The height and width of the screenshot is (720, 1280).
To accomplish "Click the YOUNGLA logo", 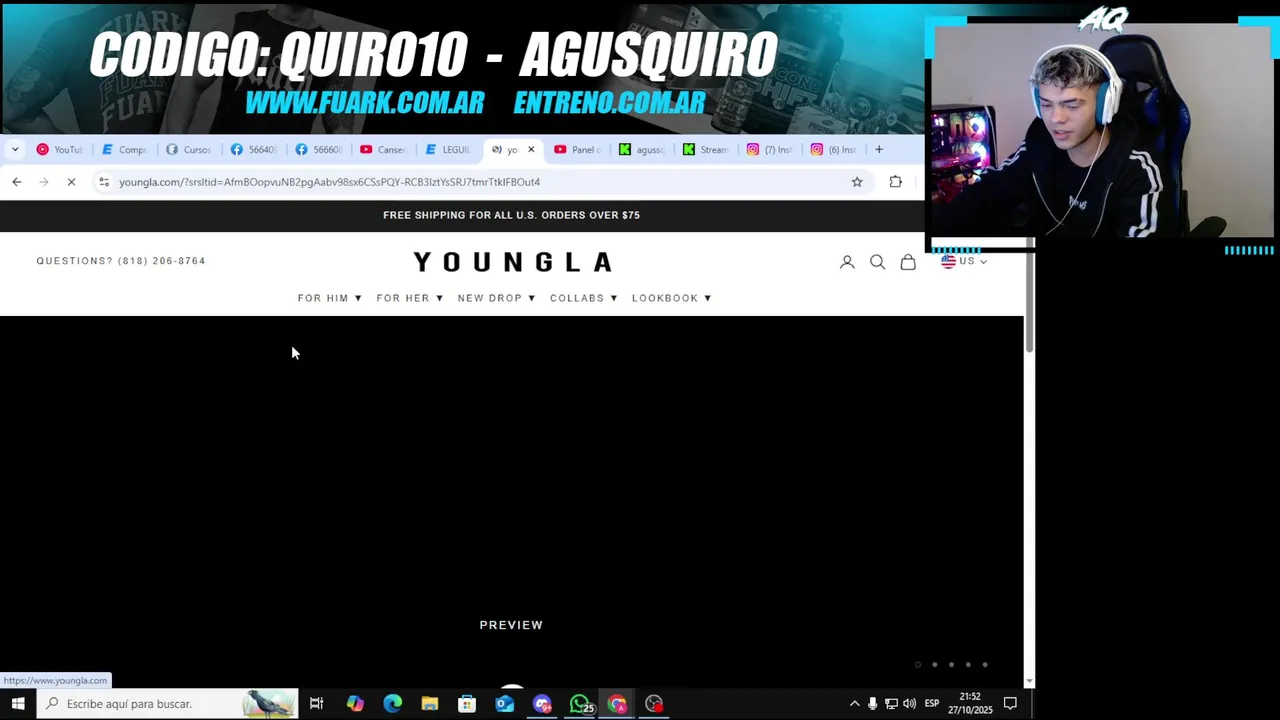I will coord(512,262).
